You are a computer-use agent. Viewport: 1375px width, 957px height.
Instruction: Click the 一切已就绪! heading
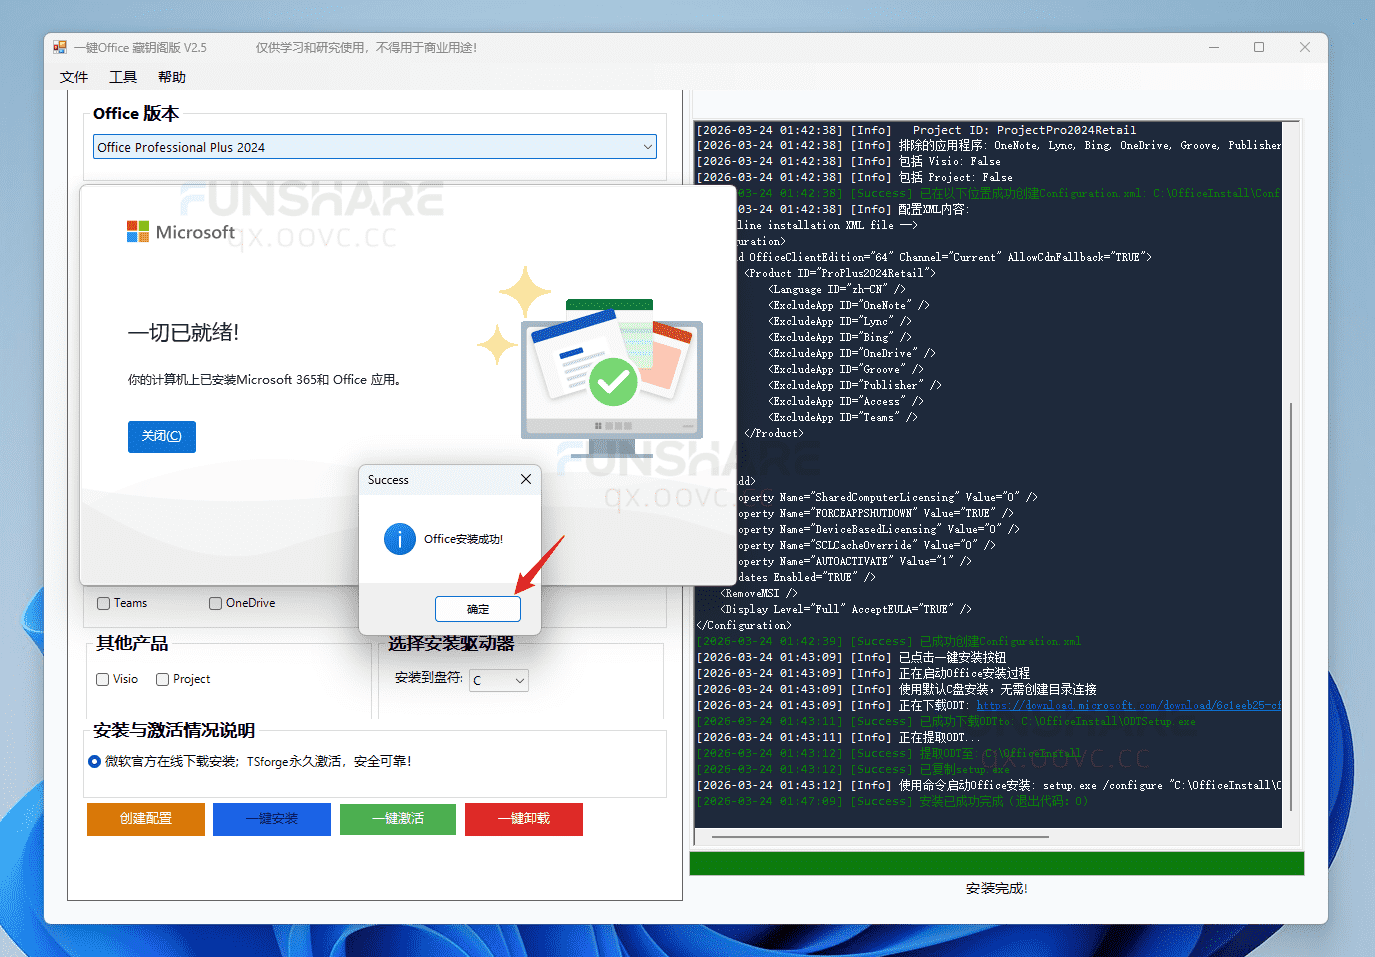(x=183, y=333)
